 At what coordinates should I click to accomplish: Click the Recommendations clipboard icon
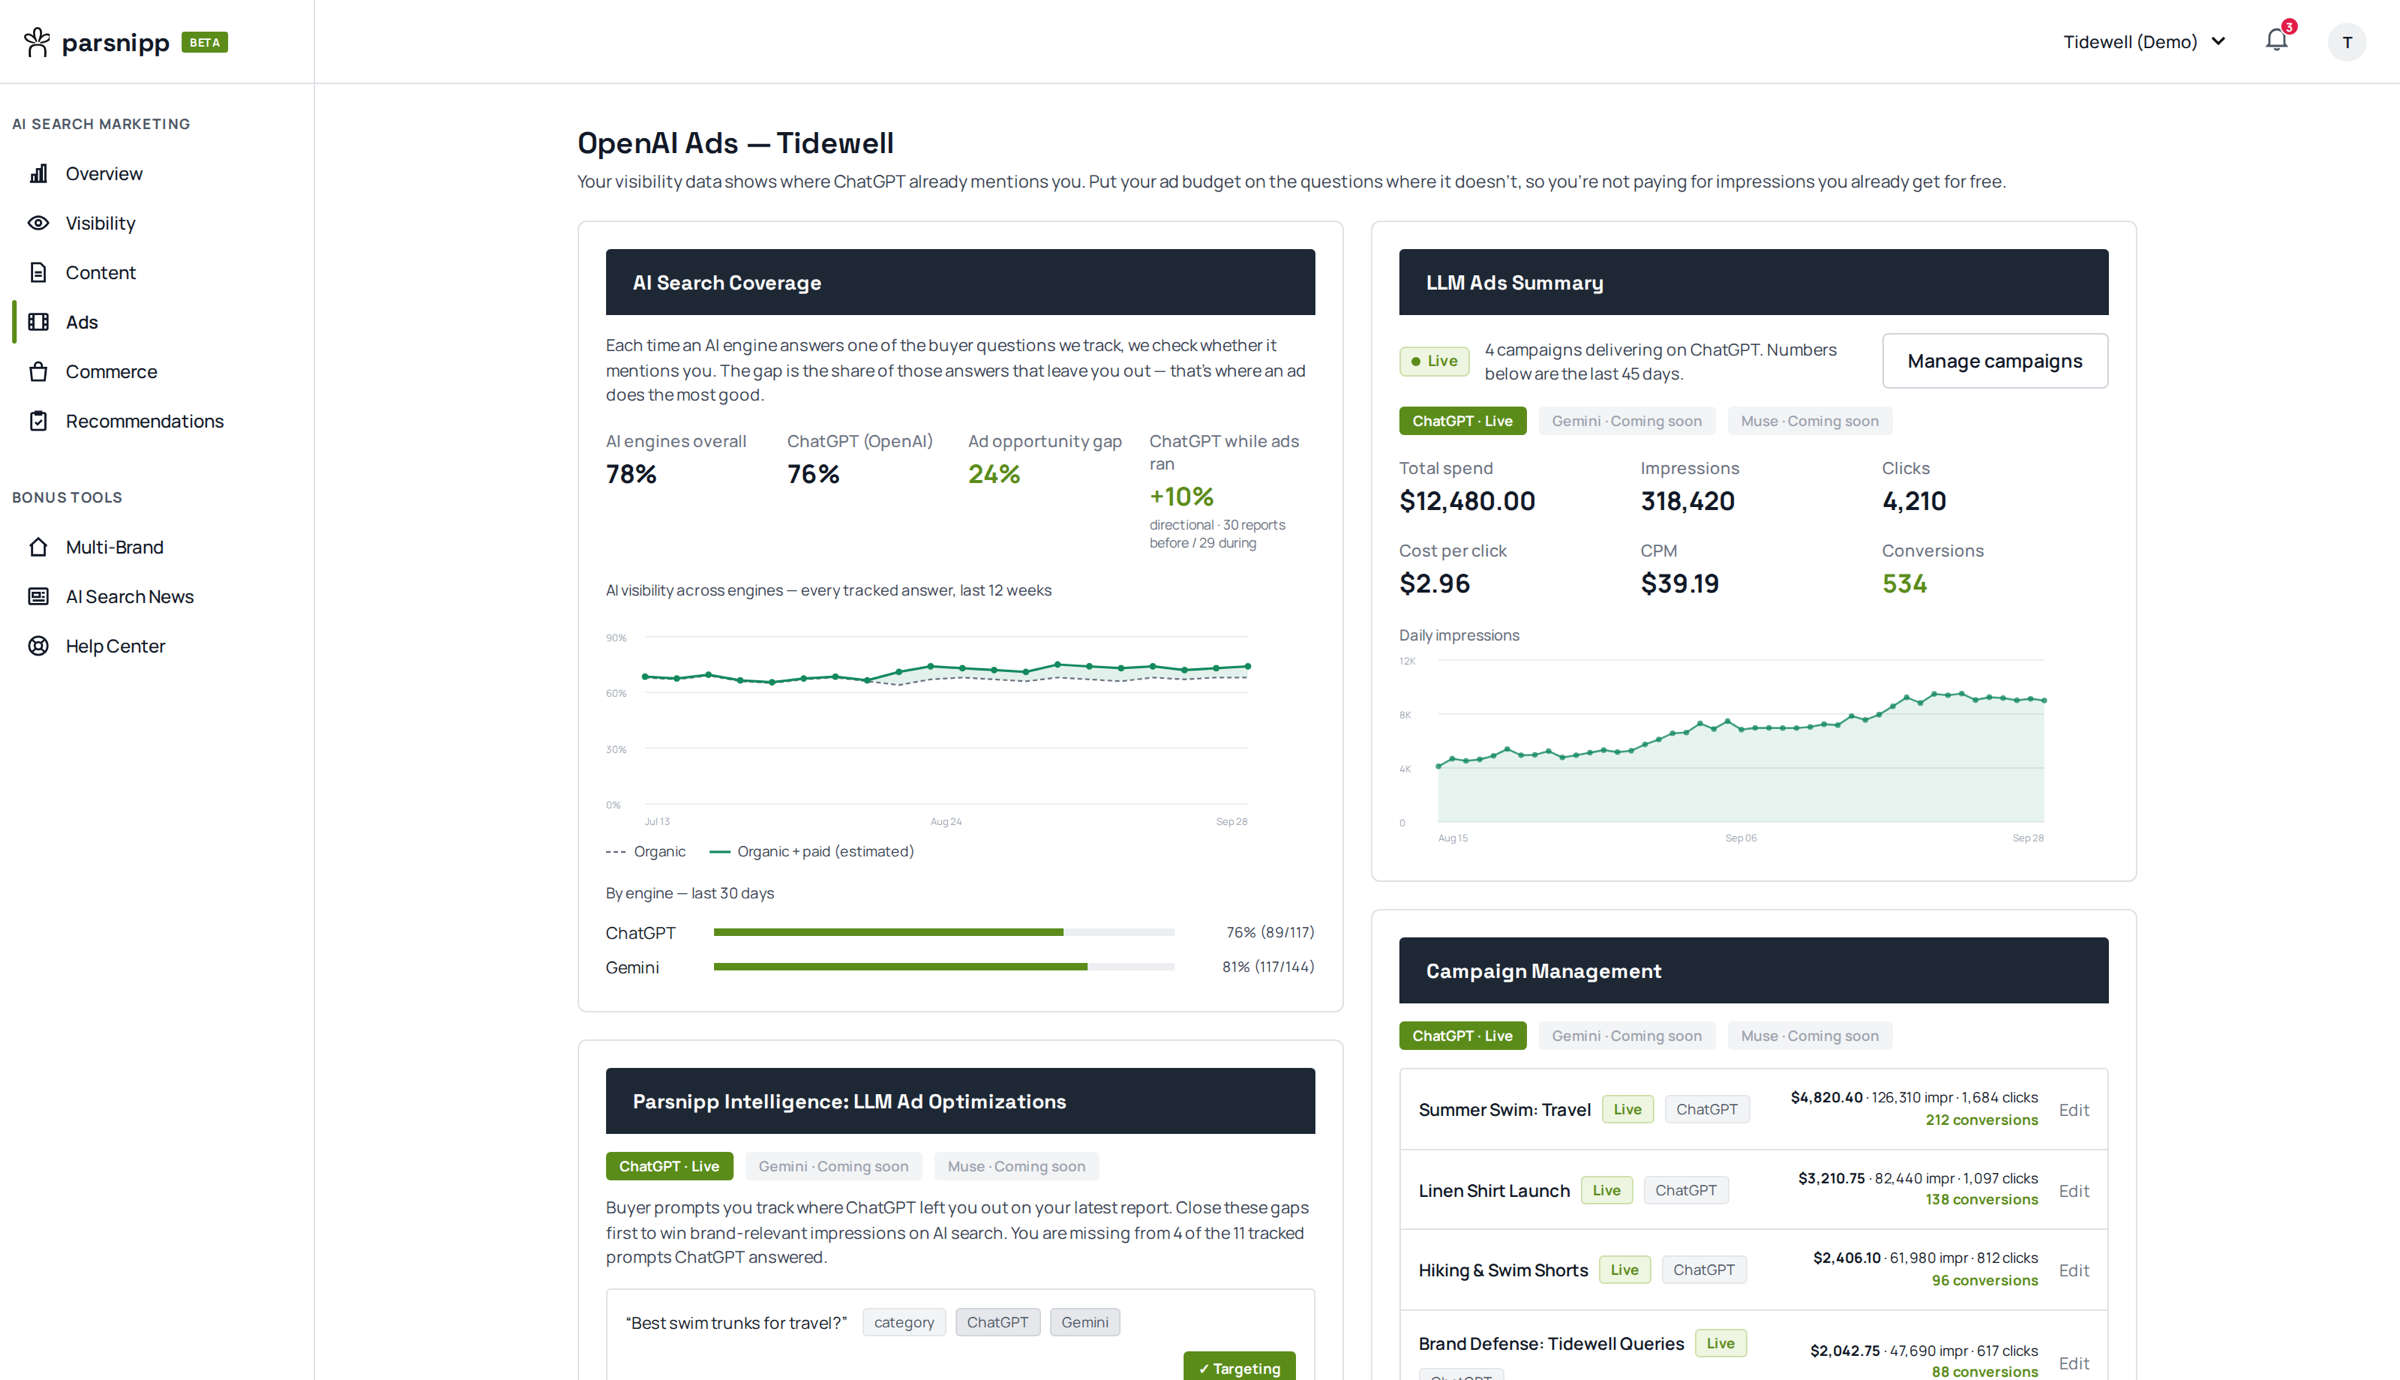[x=38, y=421]
